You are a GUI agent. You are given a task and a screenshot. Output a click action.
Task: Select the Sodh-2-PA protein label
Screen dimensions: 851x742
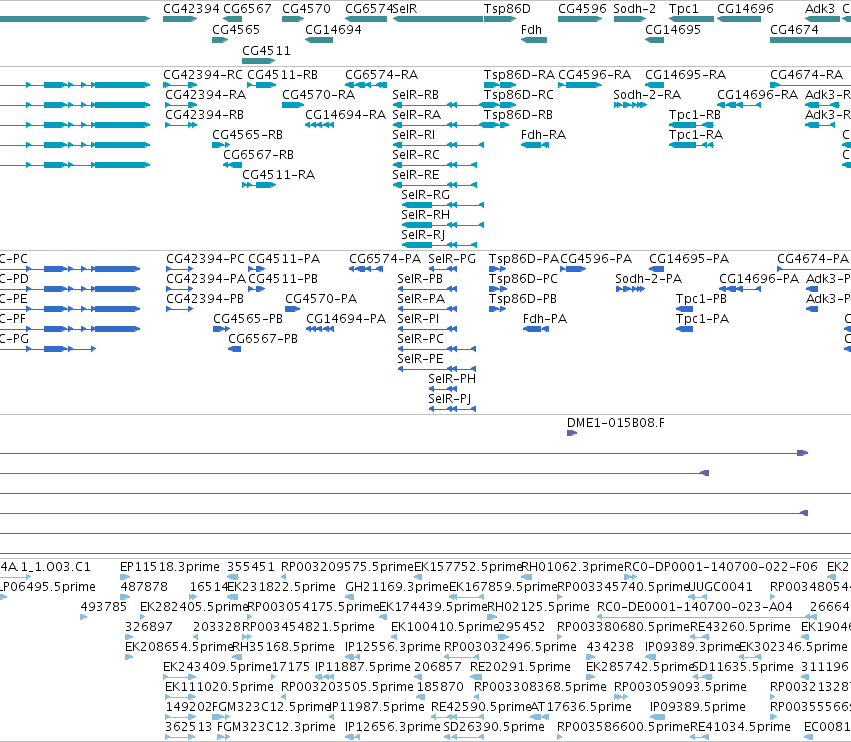coord(649,279)
